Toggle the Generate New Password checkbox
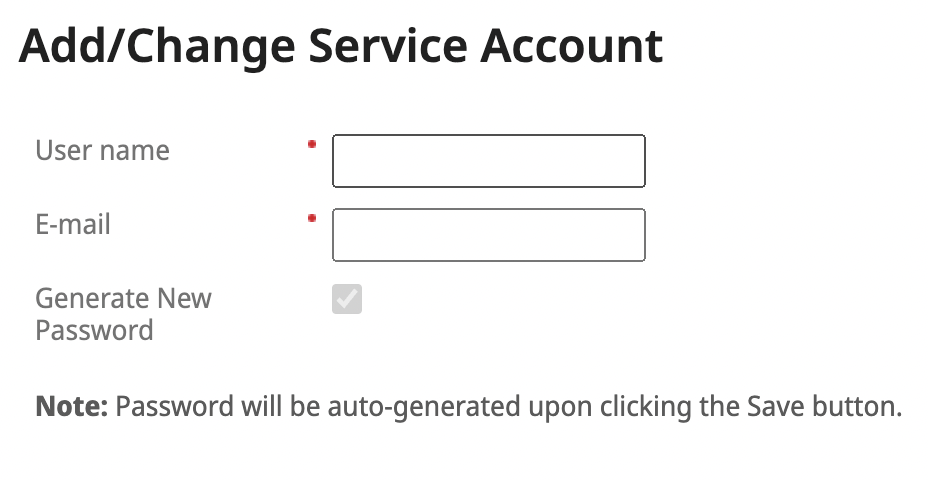928x480 pixels. (x=347, y=299)
